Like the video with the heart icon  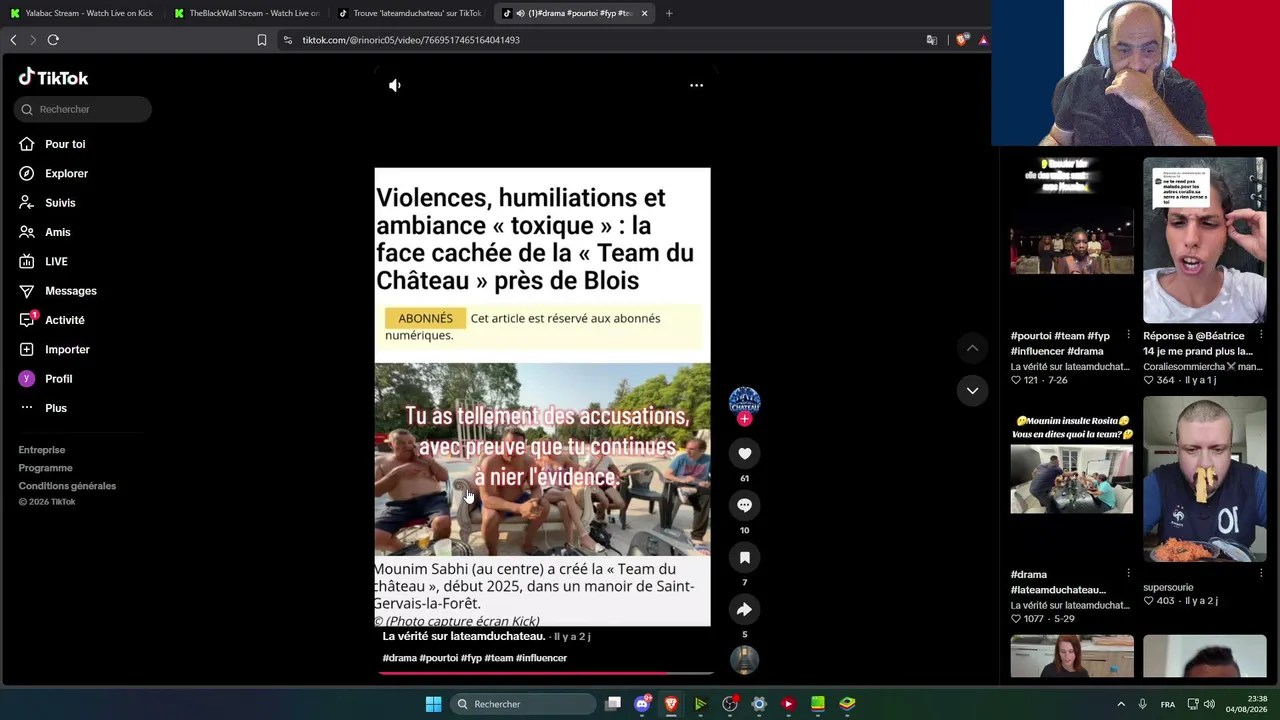(744, 453)
